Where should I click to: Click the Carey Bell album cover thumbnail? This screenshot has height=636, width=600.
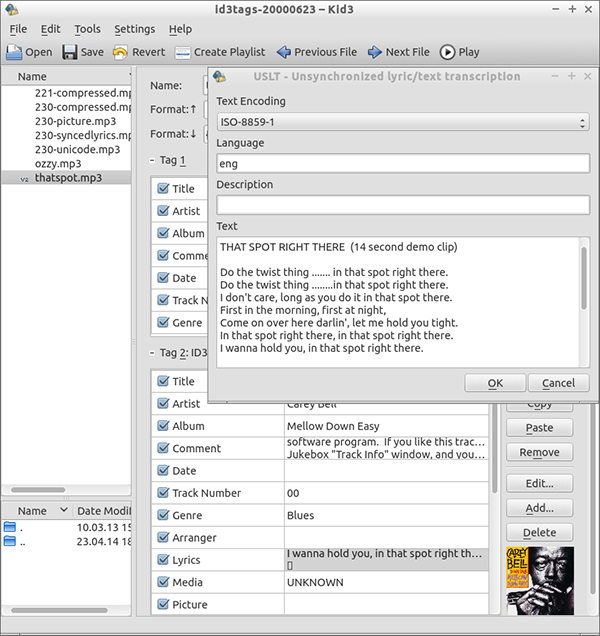(x=540, y=581)
